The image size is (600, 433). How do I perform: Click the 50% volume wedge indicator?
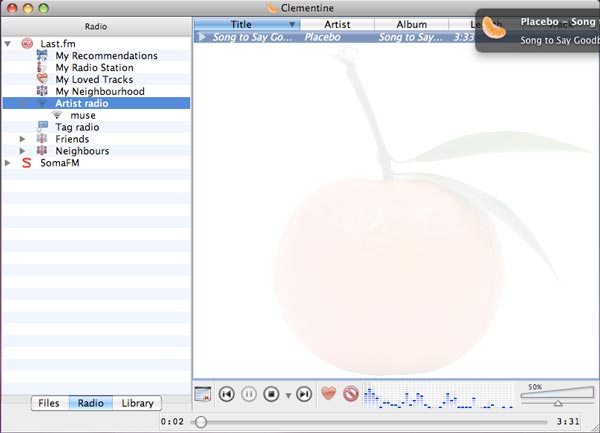click(557, 392)
